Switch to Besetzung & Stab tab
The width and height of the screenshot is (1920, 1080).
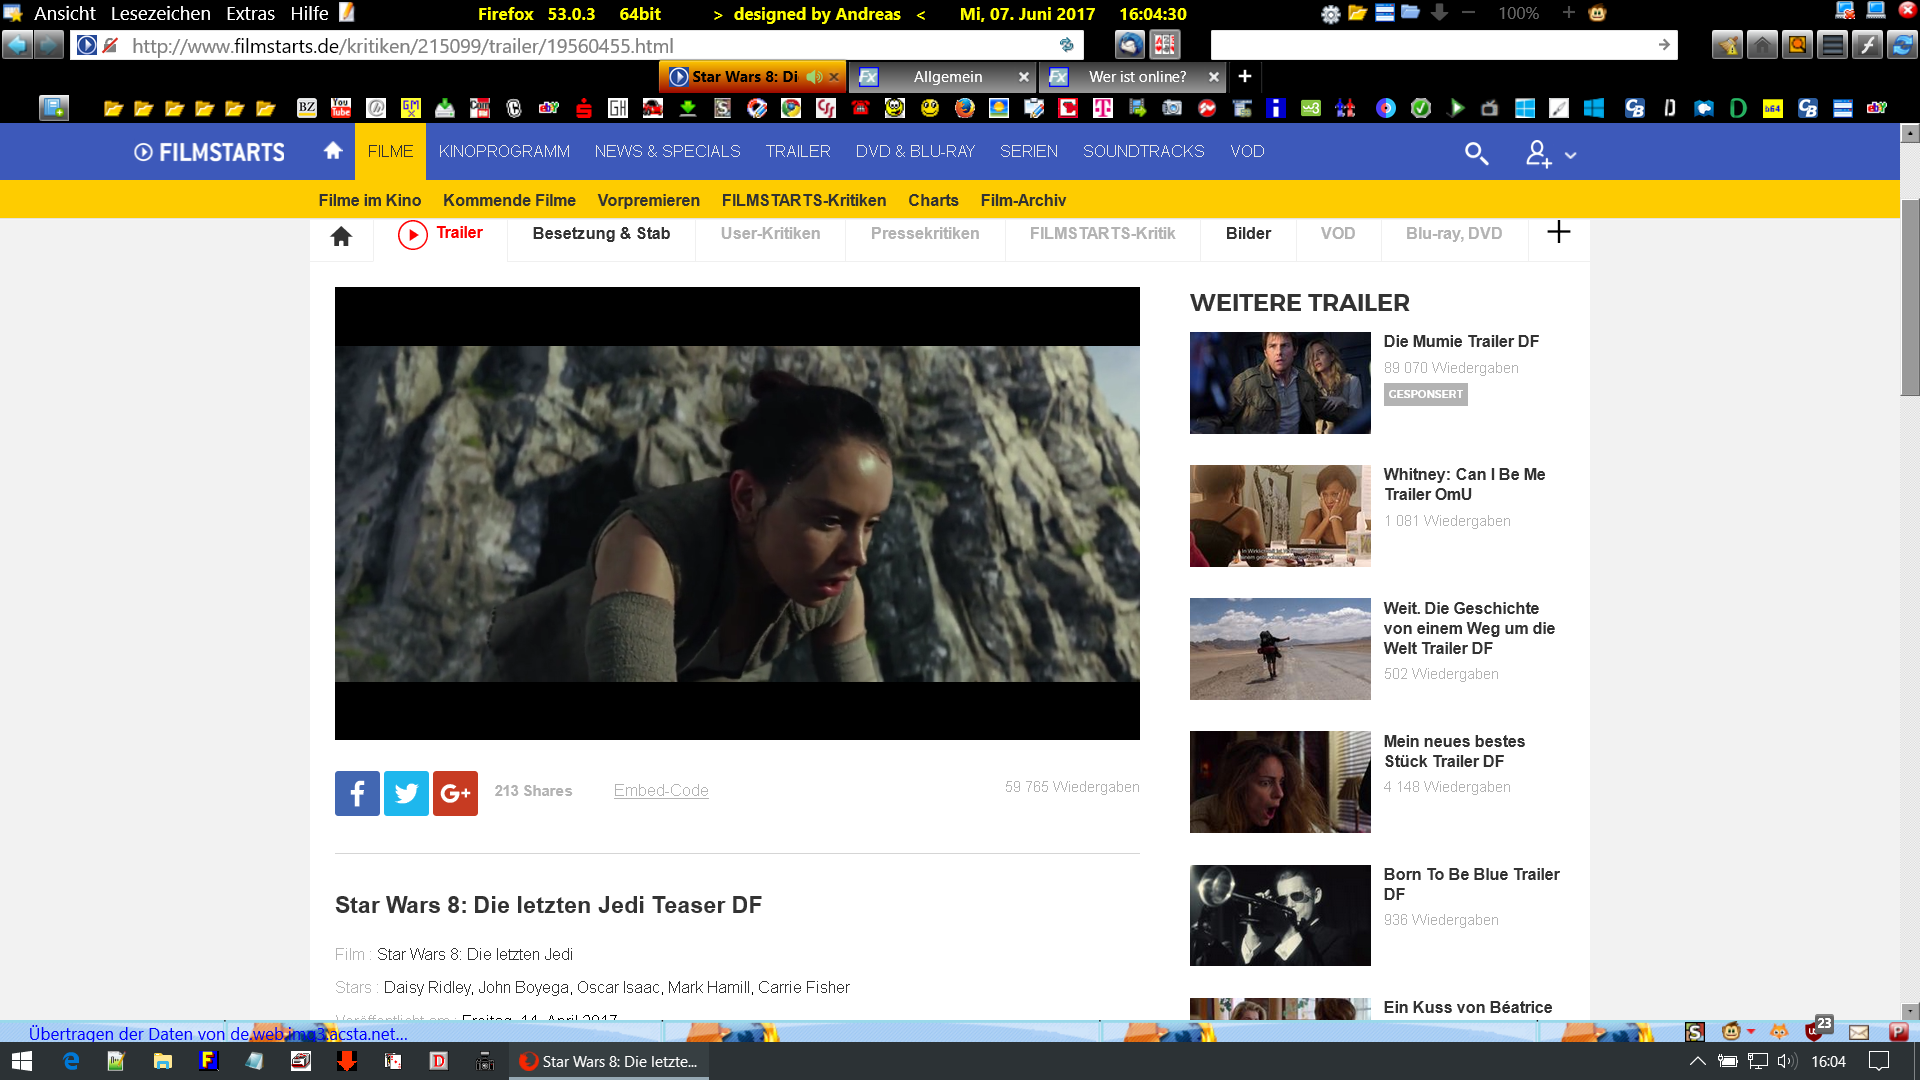tap(601, 234)
